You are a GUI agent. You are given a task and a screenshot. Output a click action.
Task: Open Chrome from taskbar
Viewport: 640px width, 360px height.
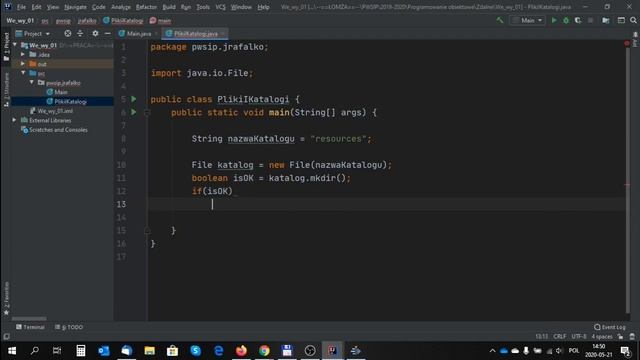264,351
